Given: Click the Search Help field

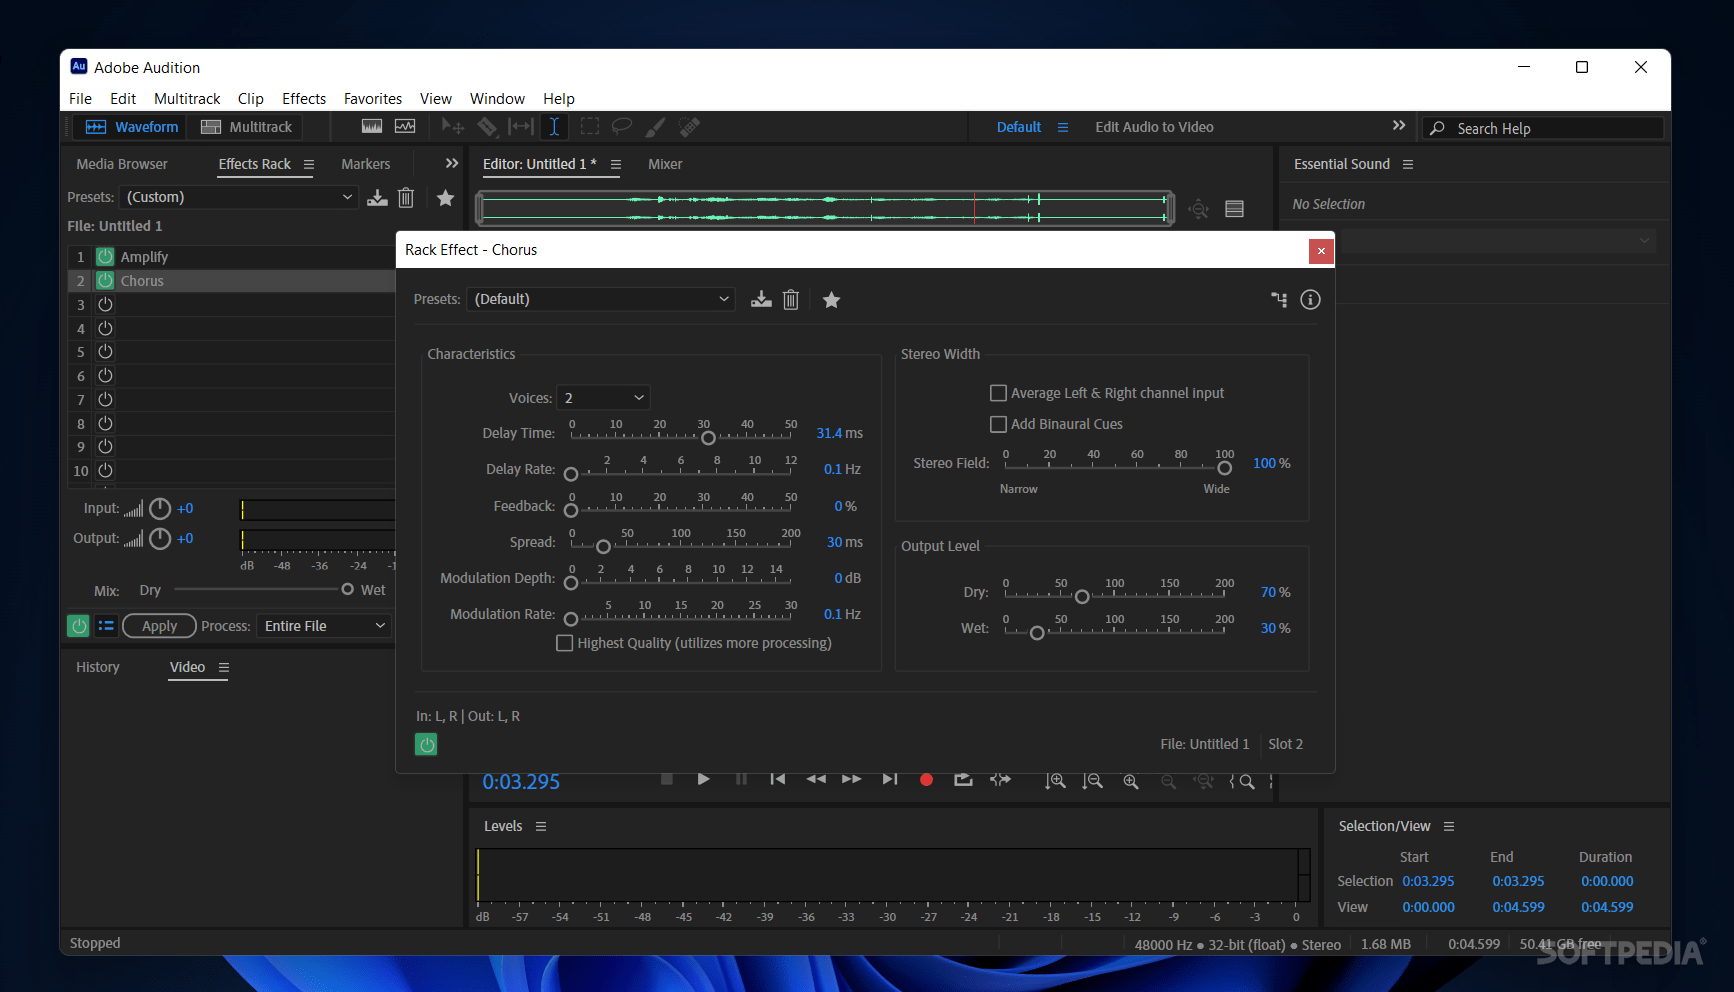Looking at the screenshot, I should pyautogui.click(x=1543, y=128).
